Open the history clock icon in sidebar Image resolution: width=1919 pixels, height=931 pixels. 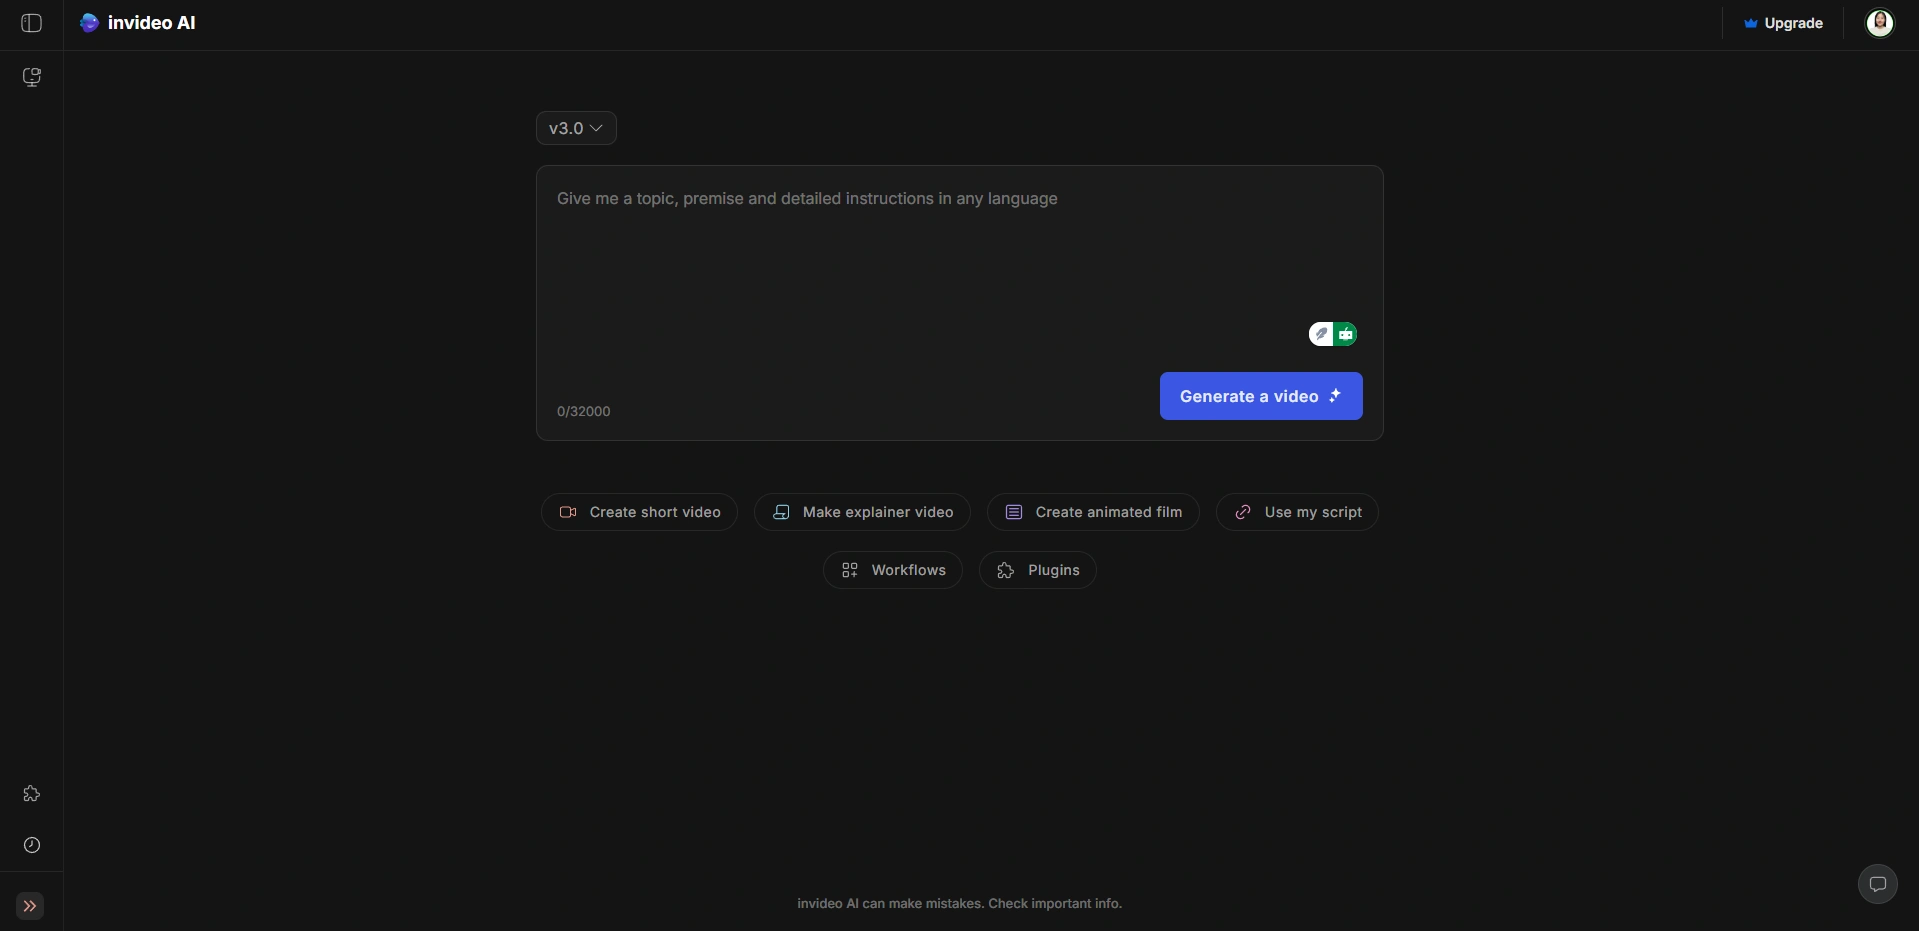tap(32, 845)
